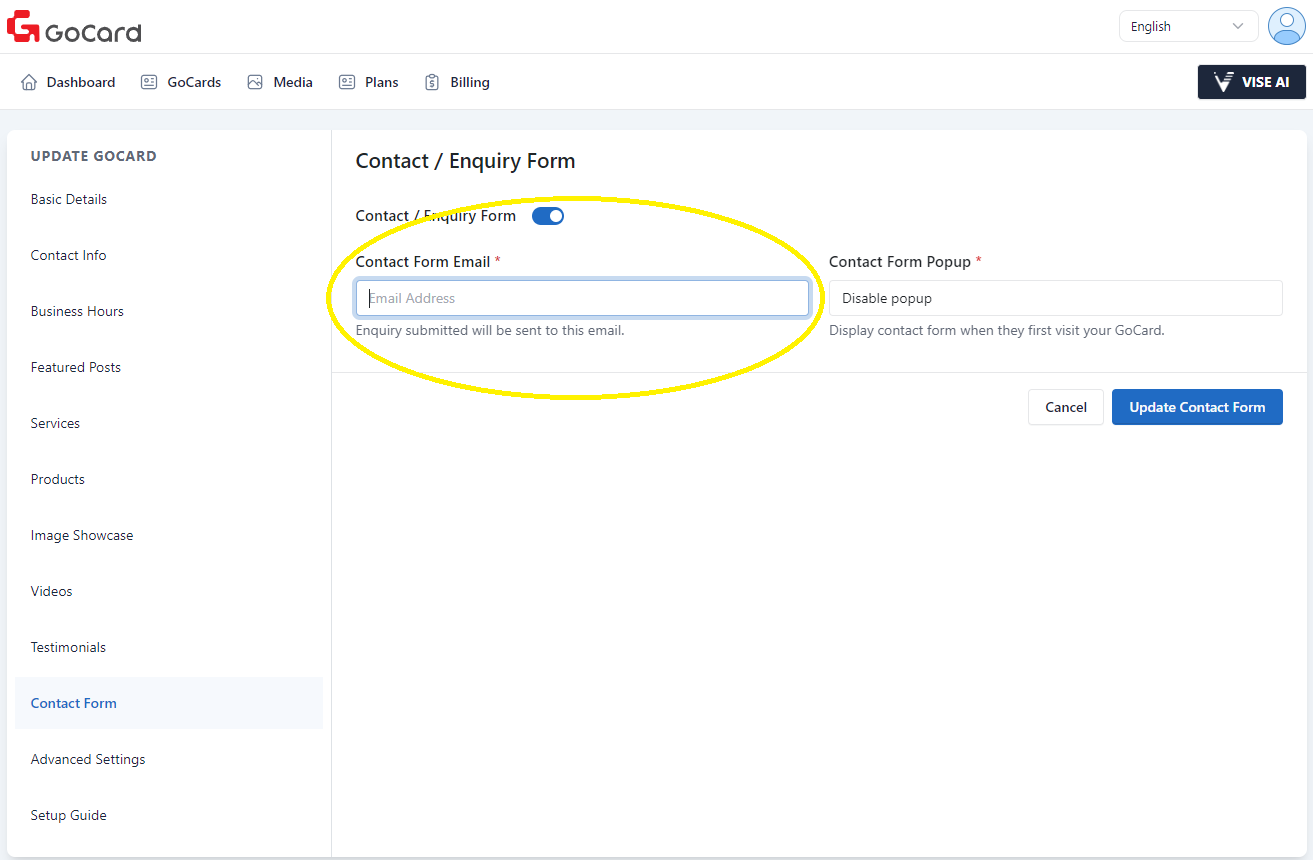The height and width of the screenshot is (860, 1313).
Task: Focus the Contact Form Email field
Action: [x=582, y=298]
